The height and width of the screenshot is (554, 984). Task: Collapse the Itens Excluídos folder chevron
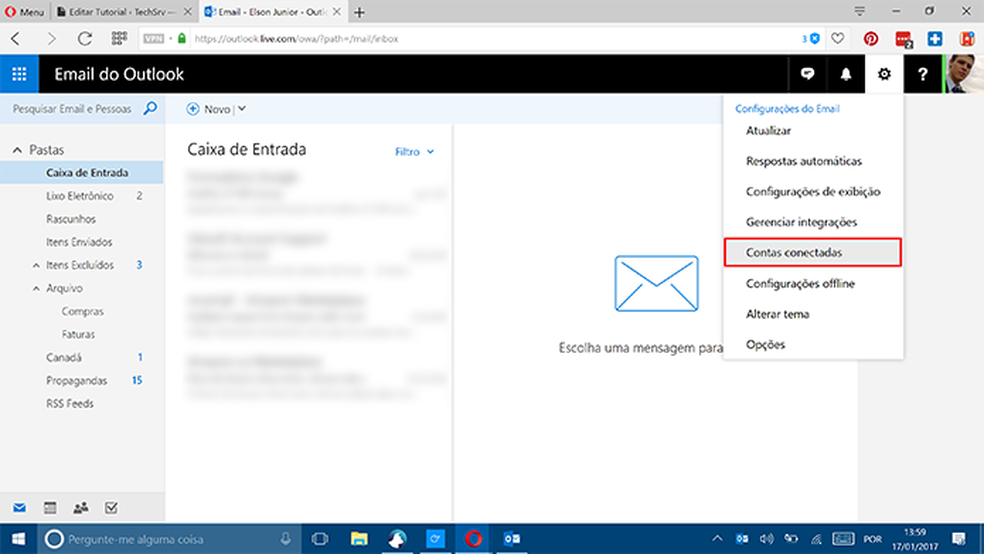click(x=36, y=265)
